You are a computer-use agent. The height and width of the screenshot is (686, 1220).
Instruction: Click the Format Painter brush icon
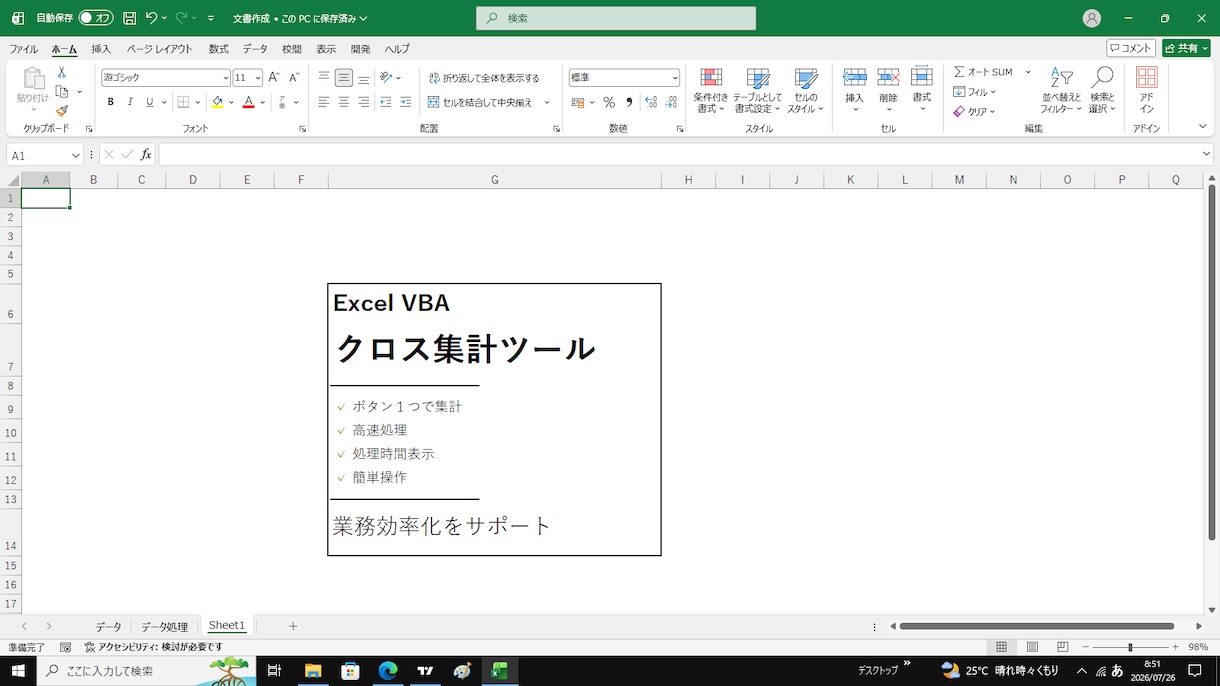coord(61,111)
